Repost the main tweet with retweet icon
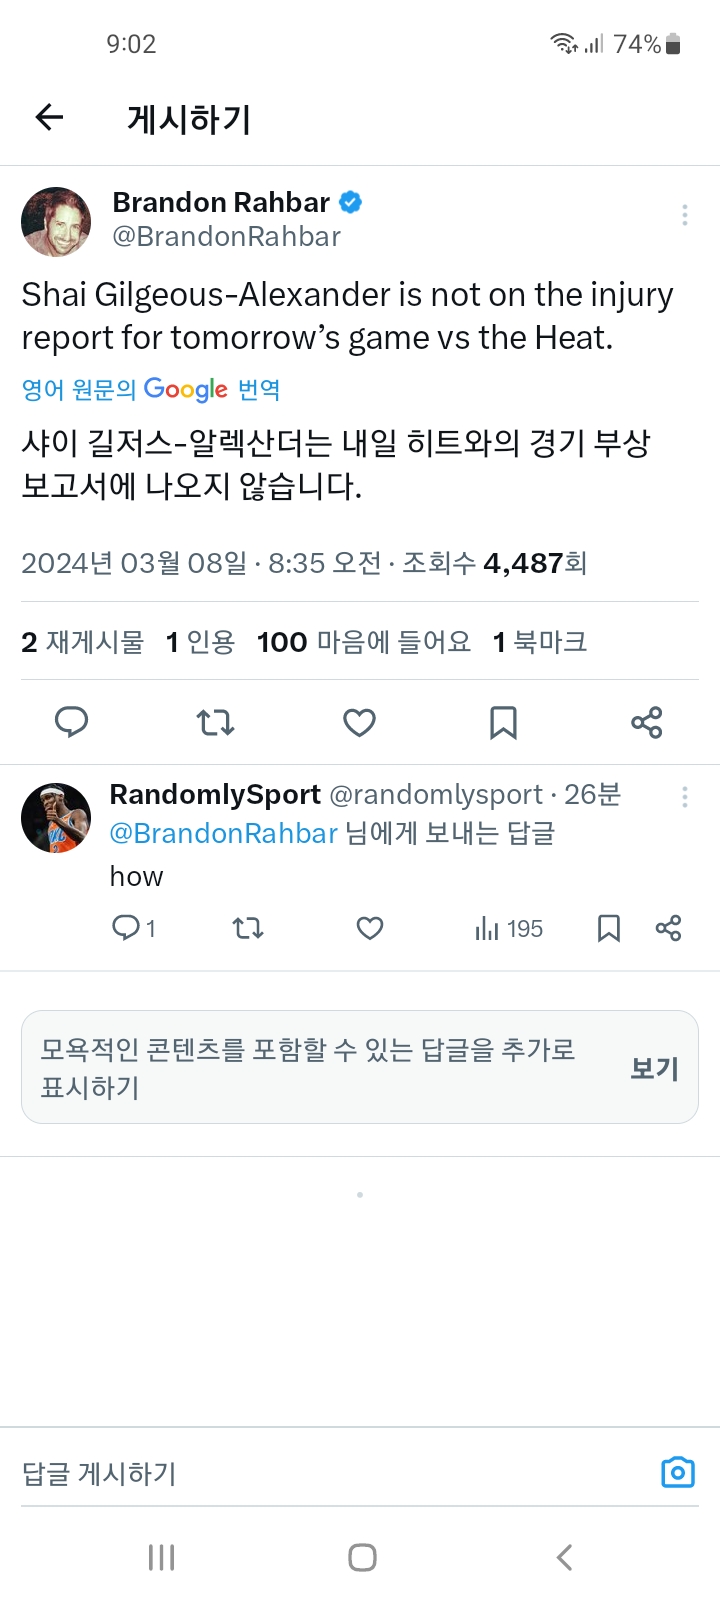720x1600 pixels. pyautogui.click(x=215, y=721)
